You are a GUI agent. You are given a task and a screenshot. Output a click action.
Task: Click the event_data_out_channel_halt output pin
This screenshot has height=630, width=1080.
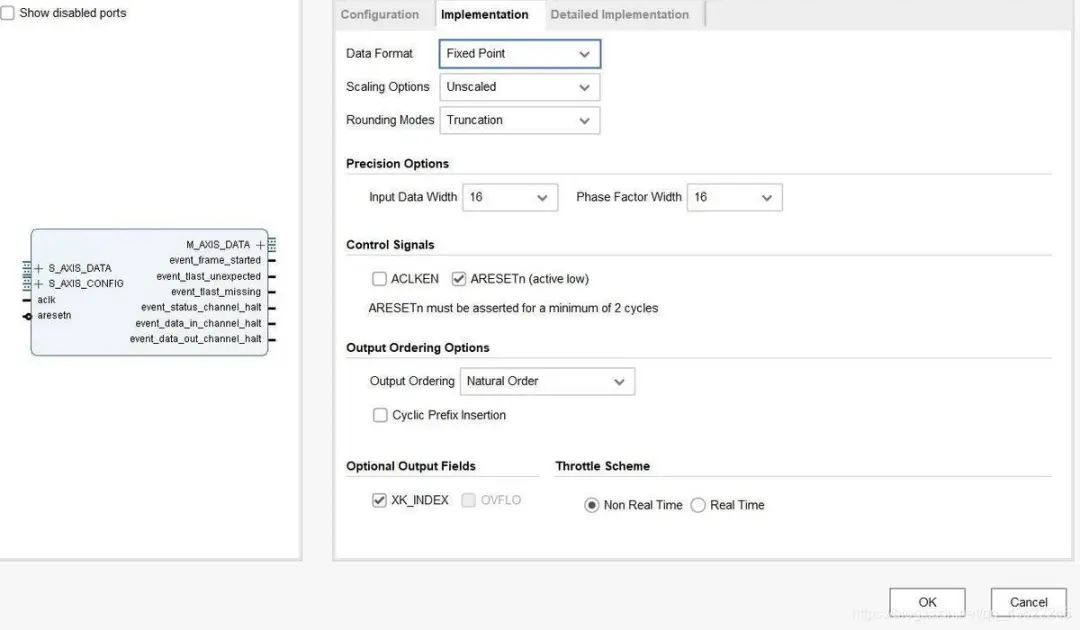click(x=271, y=339)
